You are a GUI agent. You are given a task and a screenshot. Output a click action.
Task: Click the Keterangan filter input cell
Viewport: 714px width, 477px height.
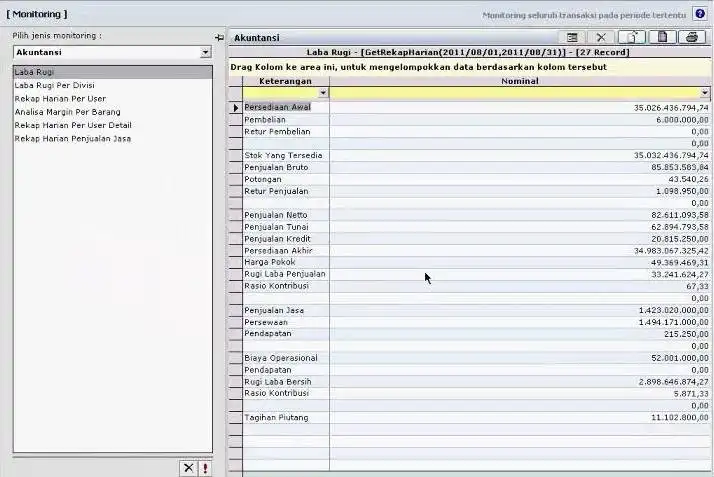tap(280, 93)
